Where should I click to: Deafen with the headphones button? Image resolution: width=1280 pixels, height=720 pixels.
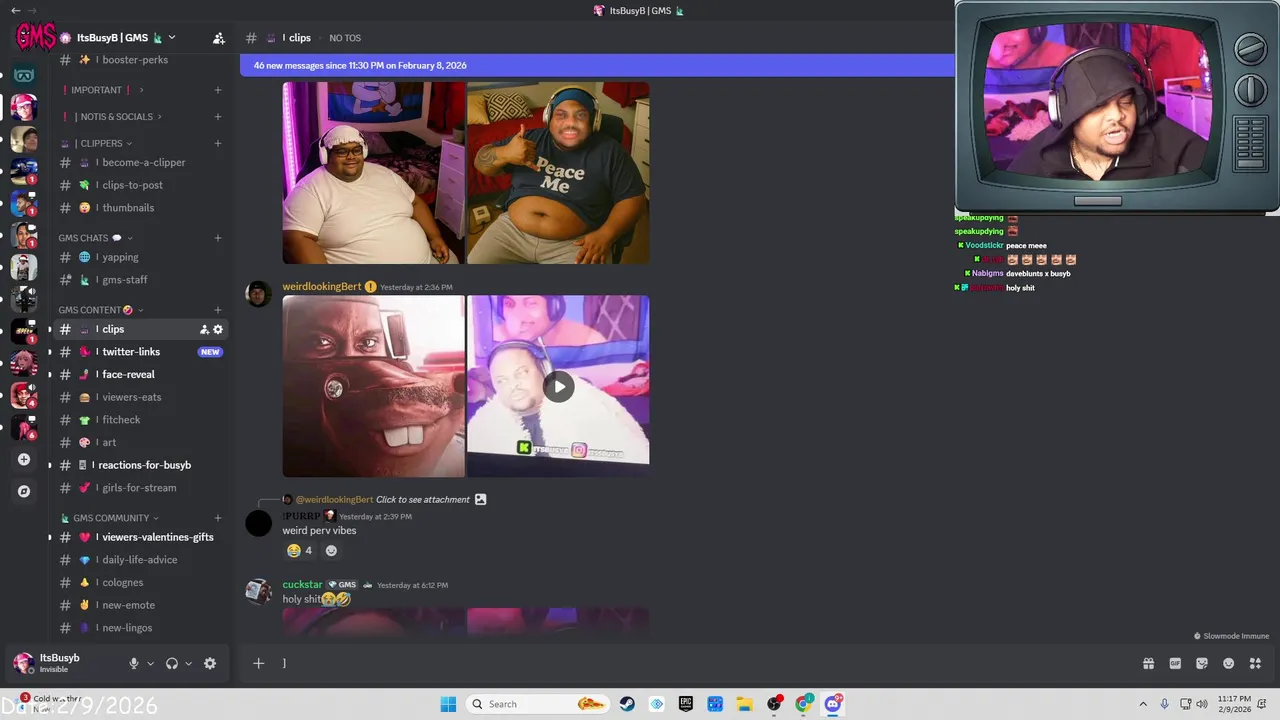coord(172,663)
